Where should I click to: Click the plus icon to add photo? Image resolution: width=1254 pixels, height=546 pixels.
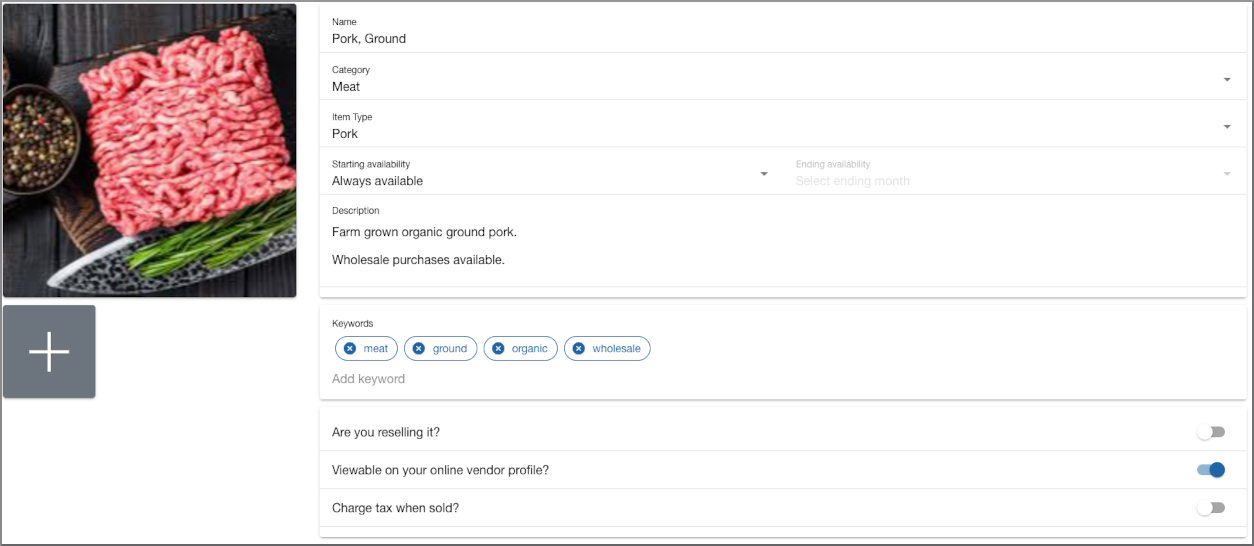tap(49, 352)
